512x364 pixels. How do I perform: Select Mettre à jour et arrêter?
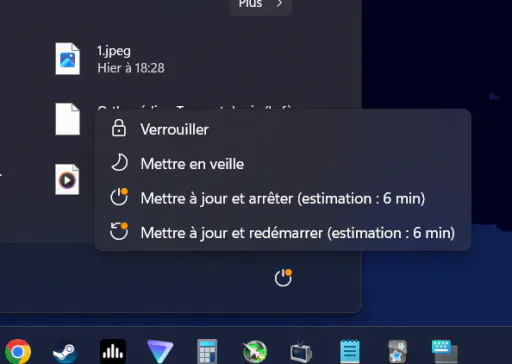(x=283, y=198)
